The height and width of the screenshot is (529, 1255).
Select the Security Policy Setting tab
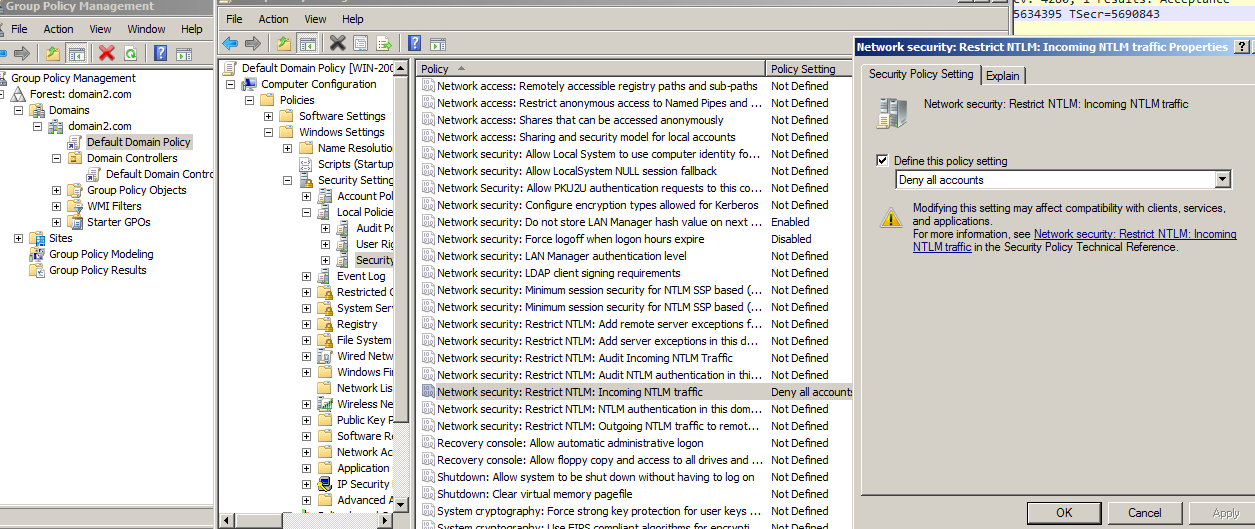(x=920, y=74)
